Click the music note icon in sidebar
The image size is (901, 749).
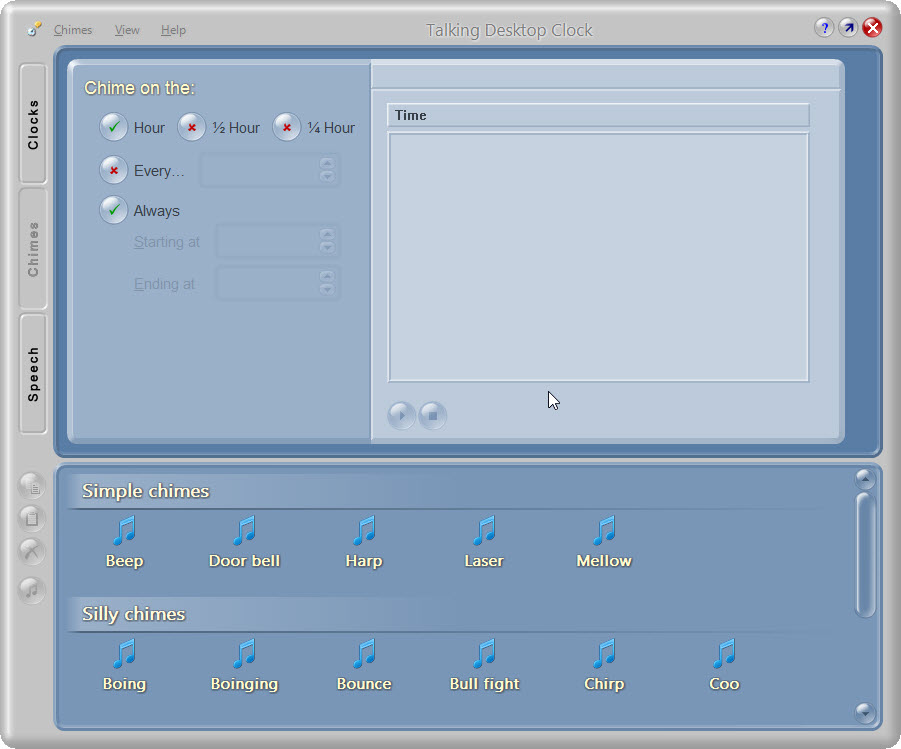tap(32, 590)
